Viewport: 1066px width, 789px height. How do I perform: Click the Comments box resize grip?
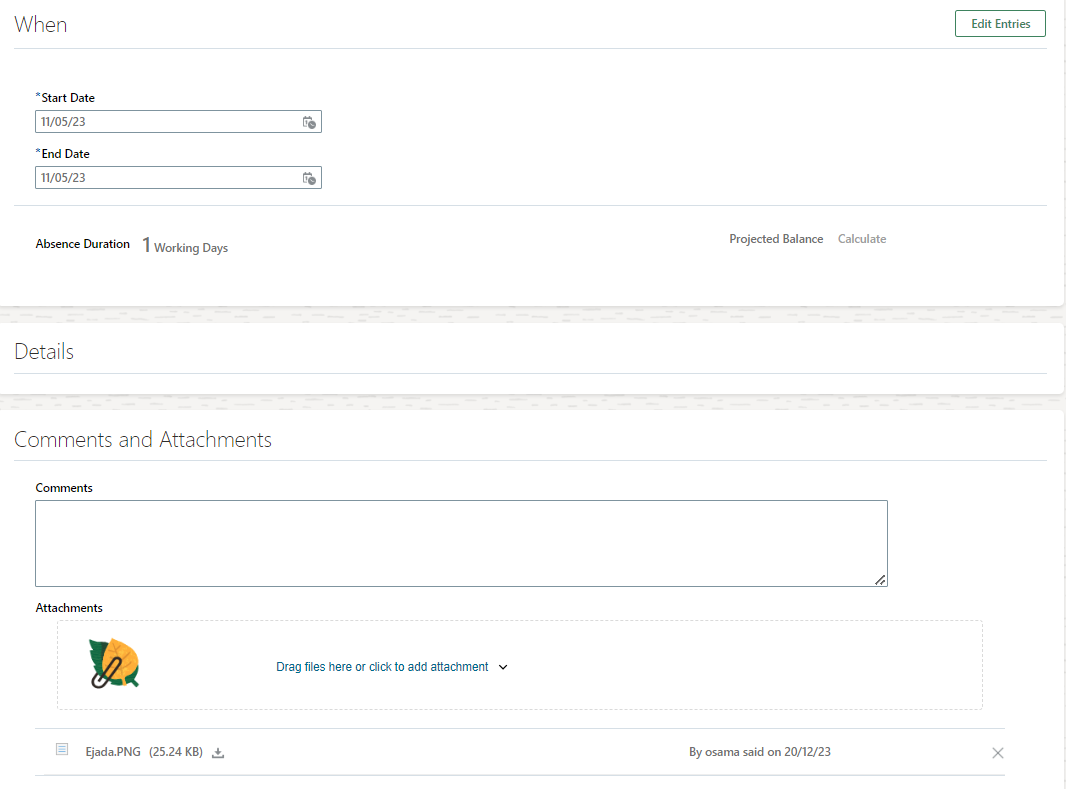click(879, 578)
